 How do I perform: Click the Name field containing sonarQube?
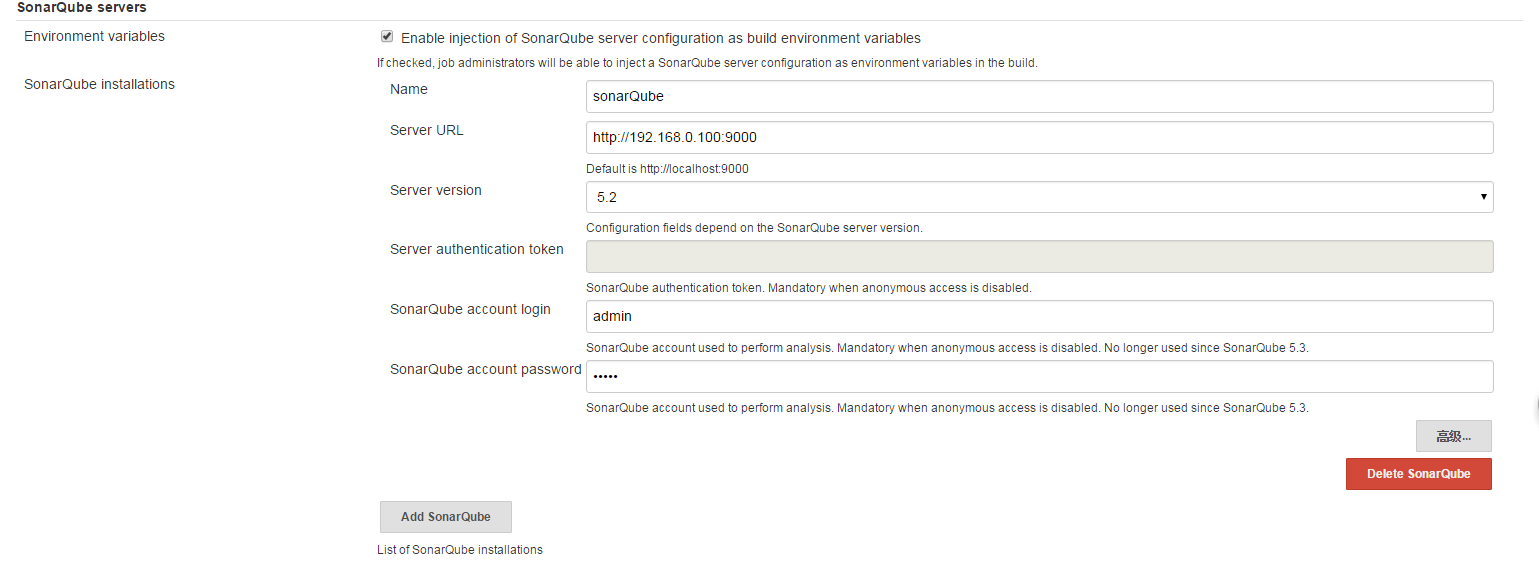click(x=1040, y=97)
